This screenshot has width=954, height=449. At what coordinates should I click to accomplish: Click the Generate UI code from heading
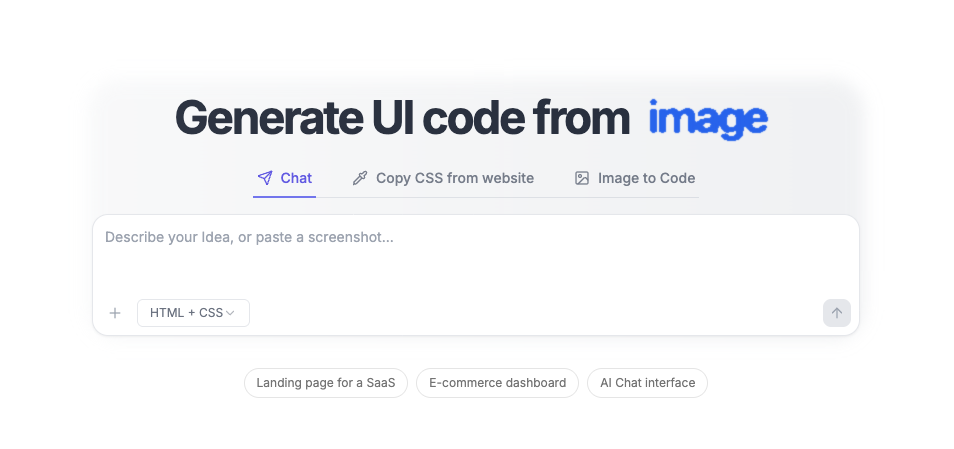click(x=402, y=118)
